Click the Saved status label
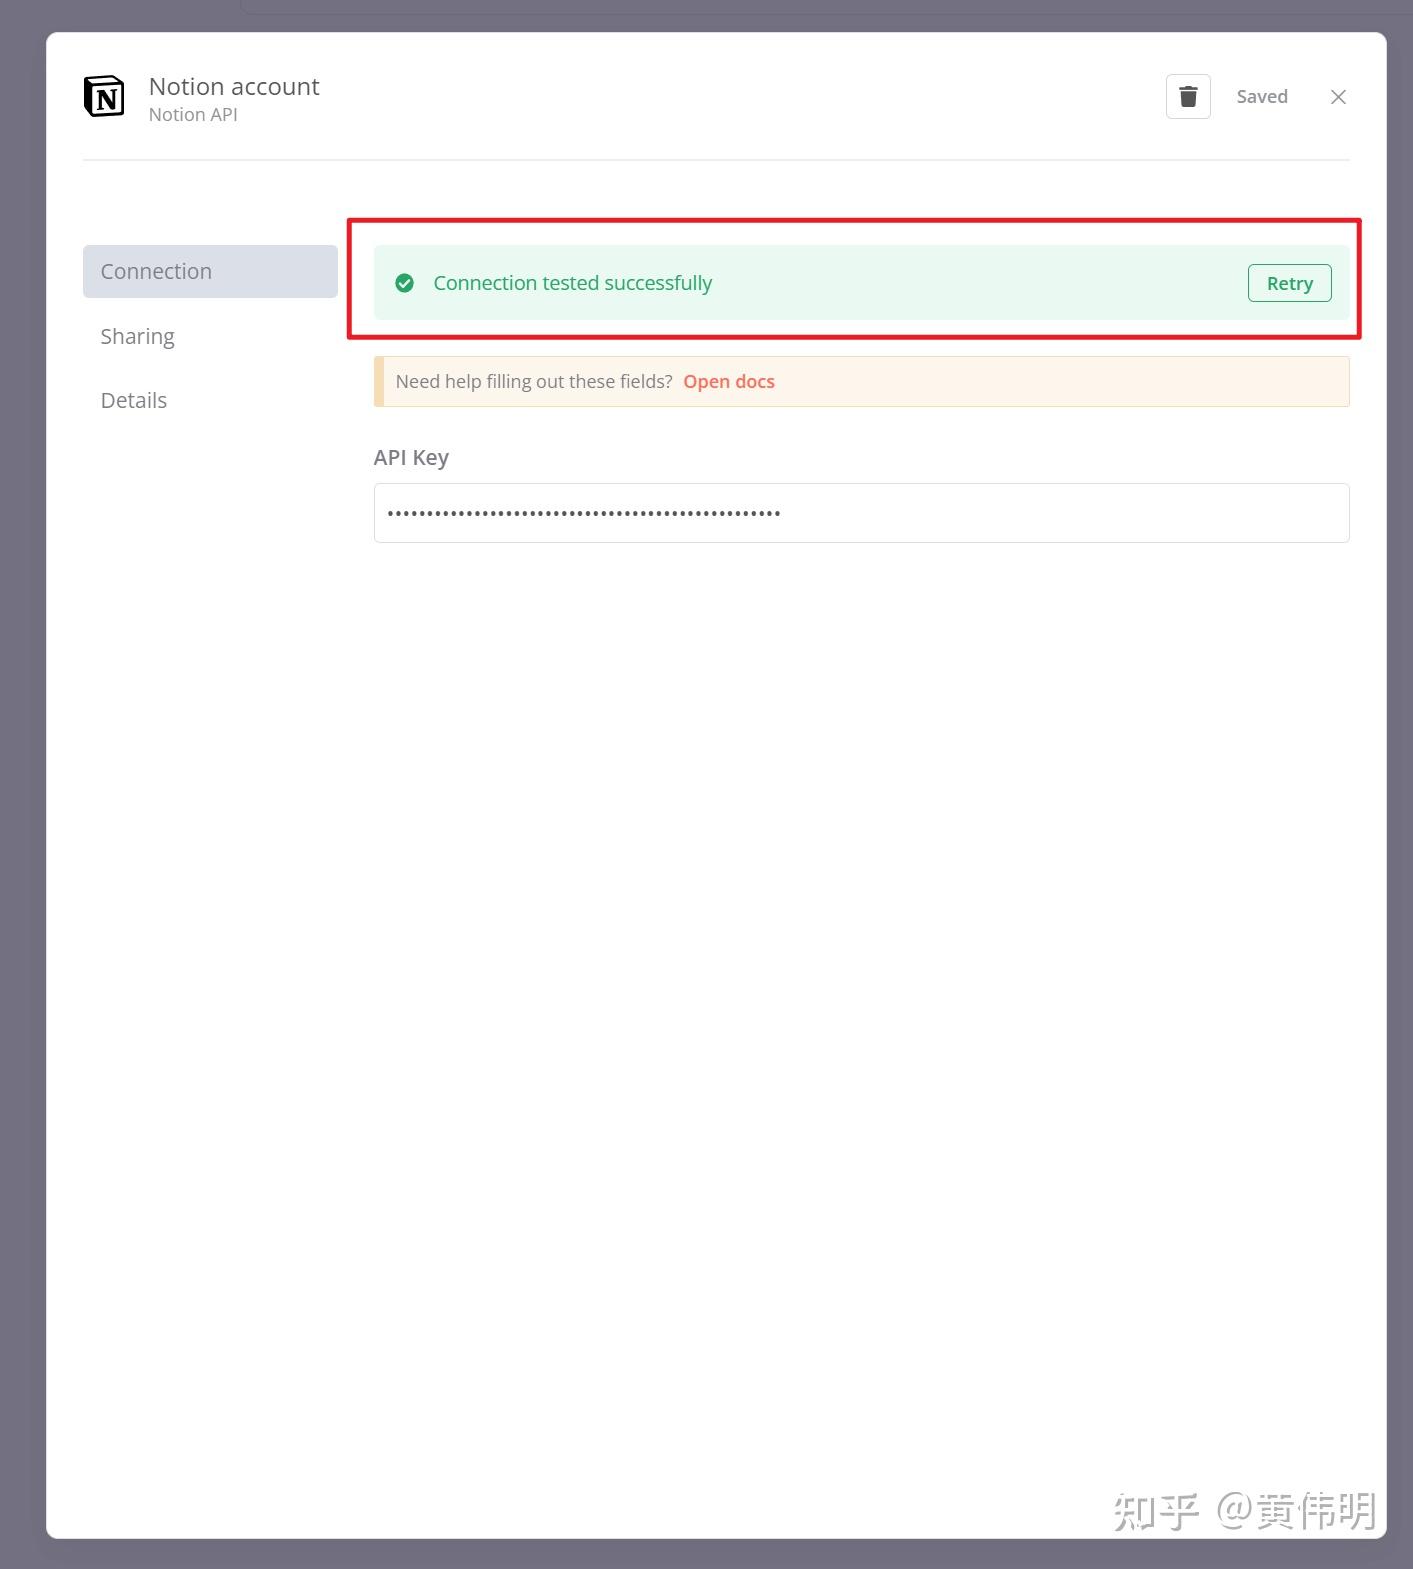The image size is (1413, 1569). point(1262,97)
